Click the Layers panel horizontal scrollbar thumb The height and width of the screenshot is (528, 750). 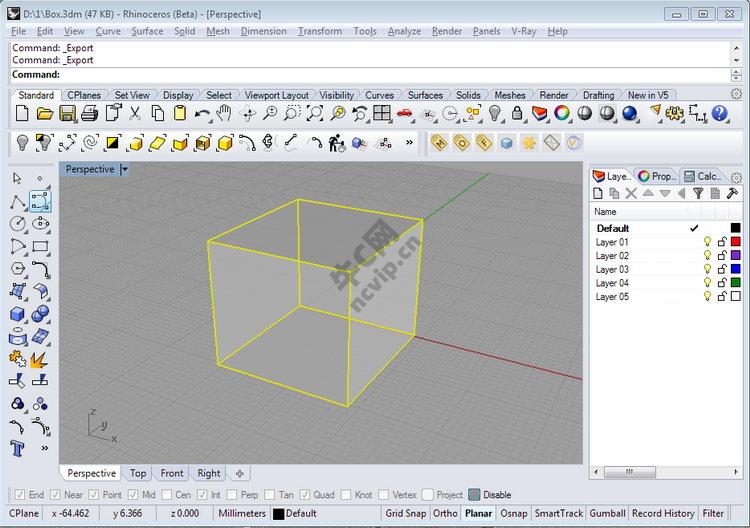(x=629, y=472)
